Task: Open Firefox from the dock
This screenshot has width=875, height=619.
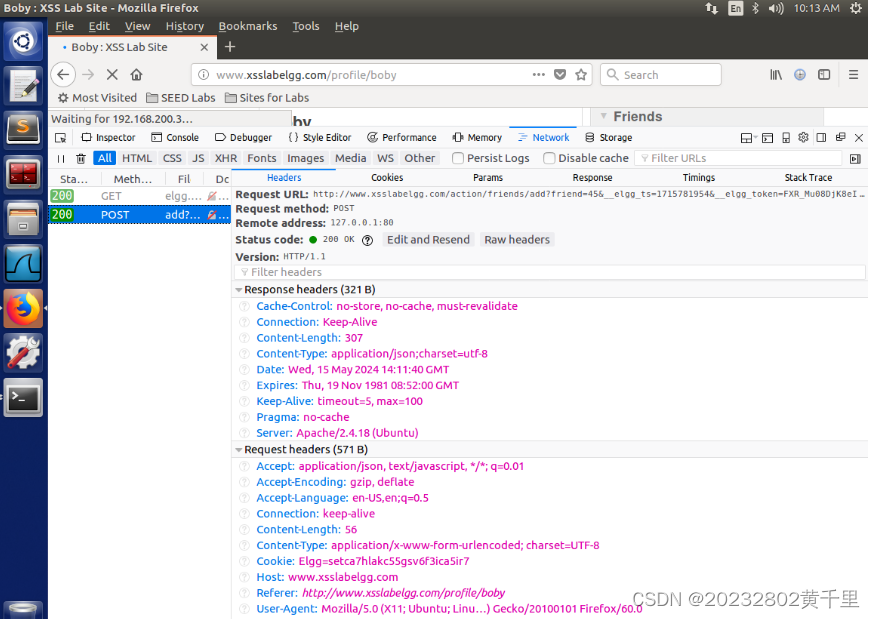Action: tap(23, 309)
